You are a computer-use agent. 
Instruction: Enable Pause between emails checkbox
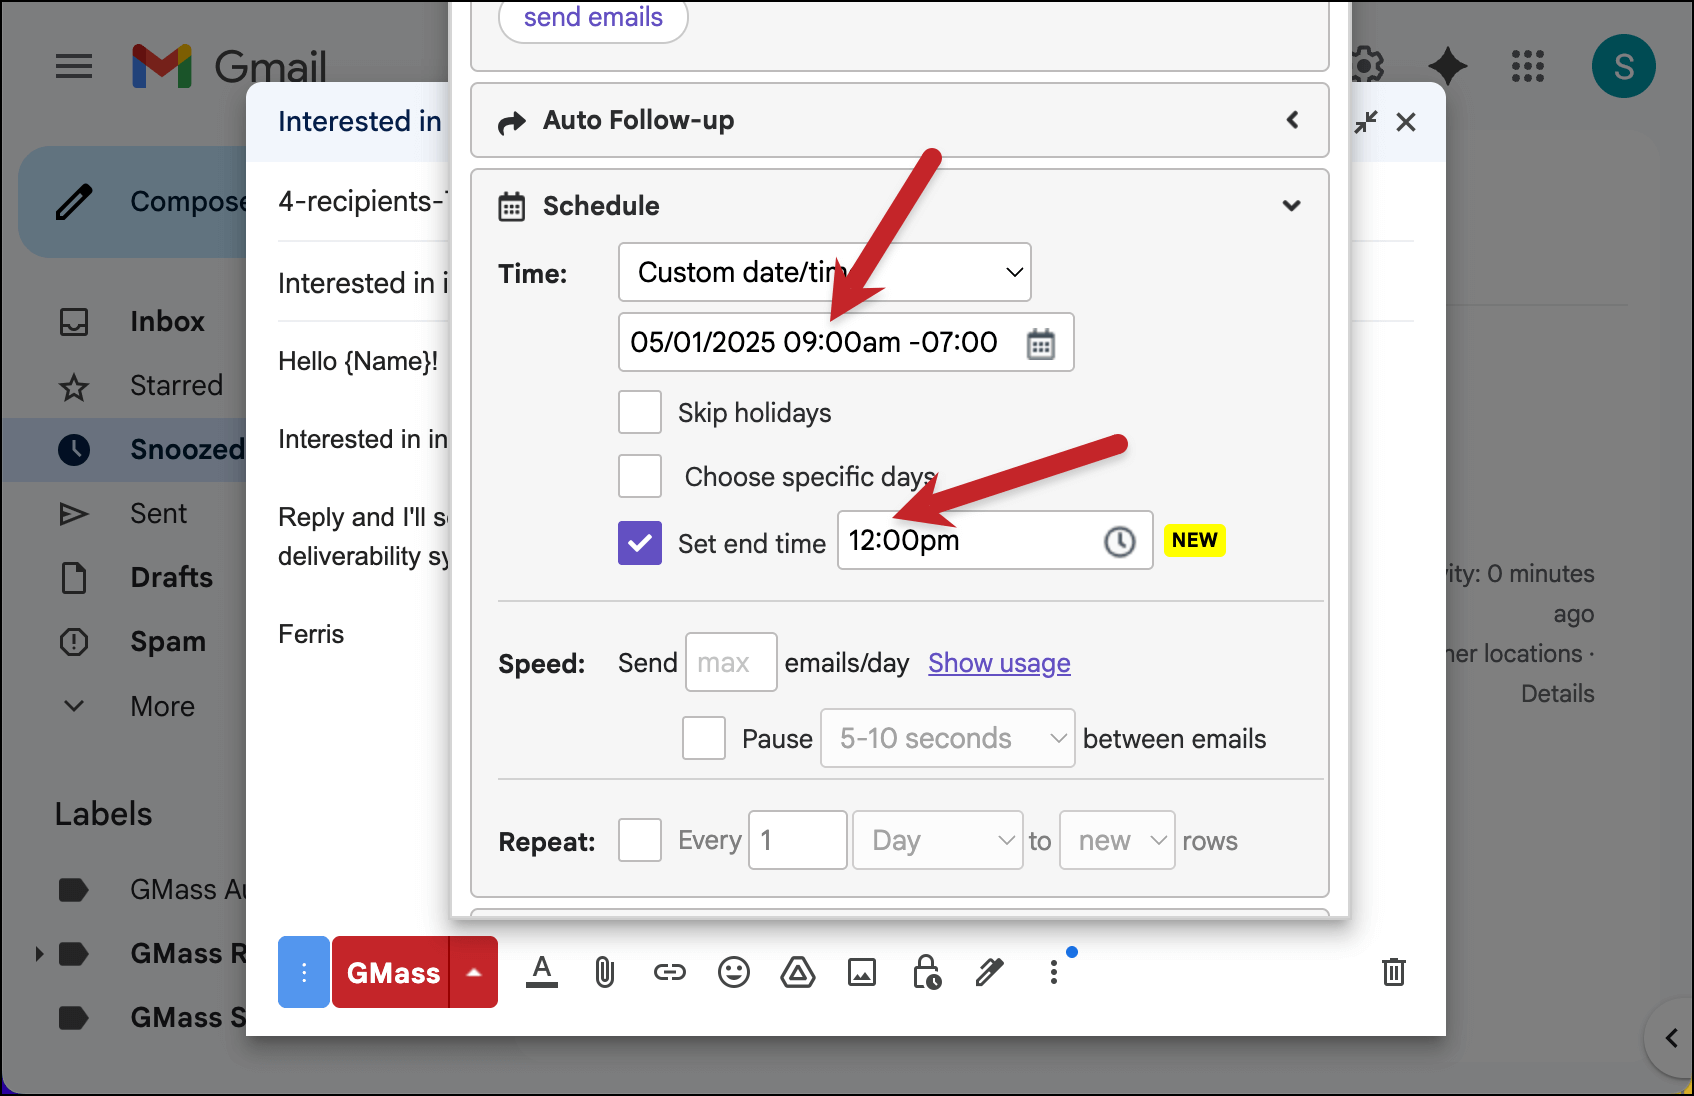click(x=704, y=738)
